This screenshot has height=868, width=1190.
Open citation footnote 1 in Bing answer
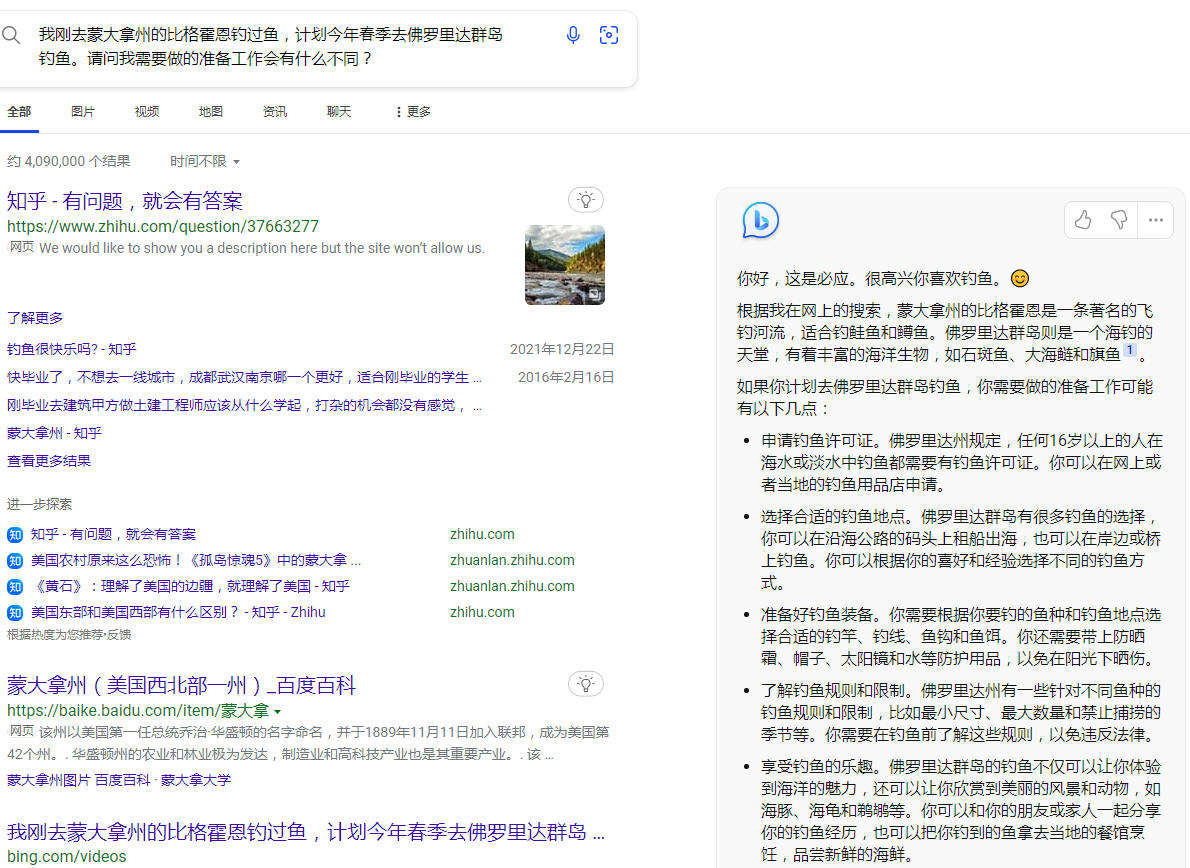pos(1130,351)
